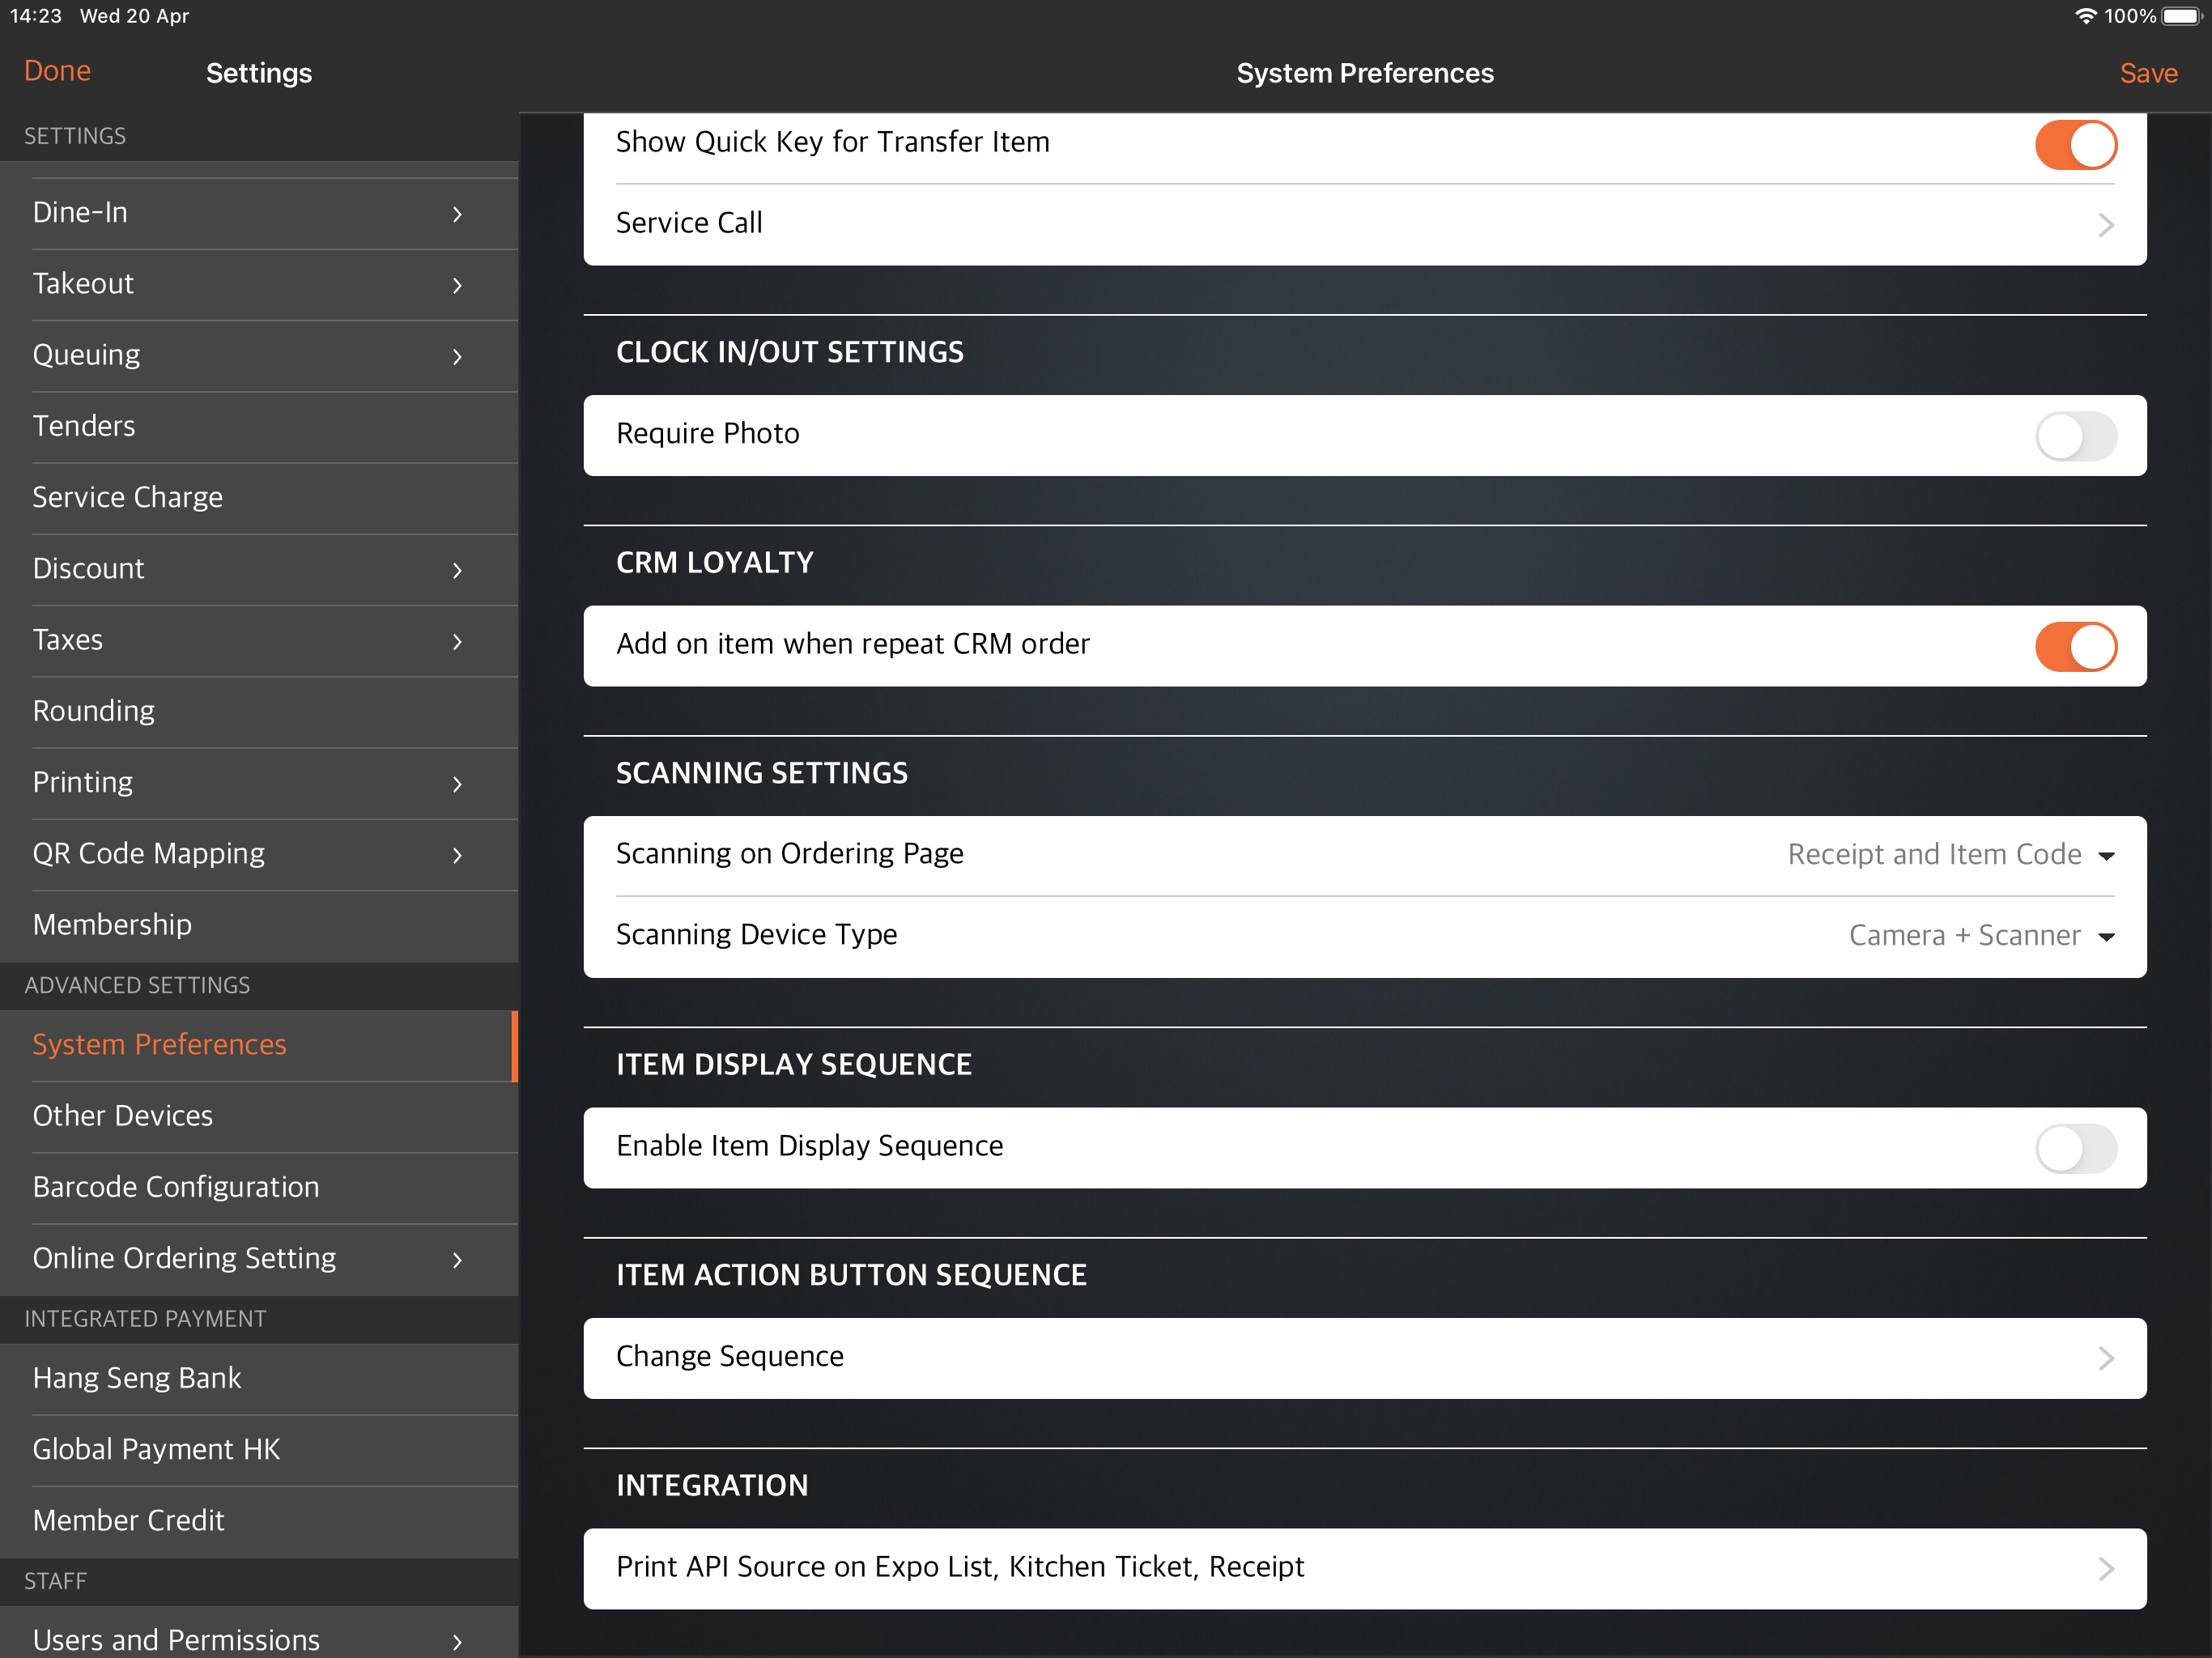The height and width of the screenshot is (1658, 2212).
Task: Click the QR Code Mapping label
Action: coord(148,853)
